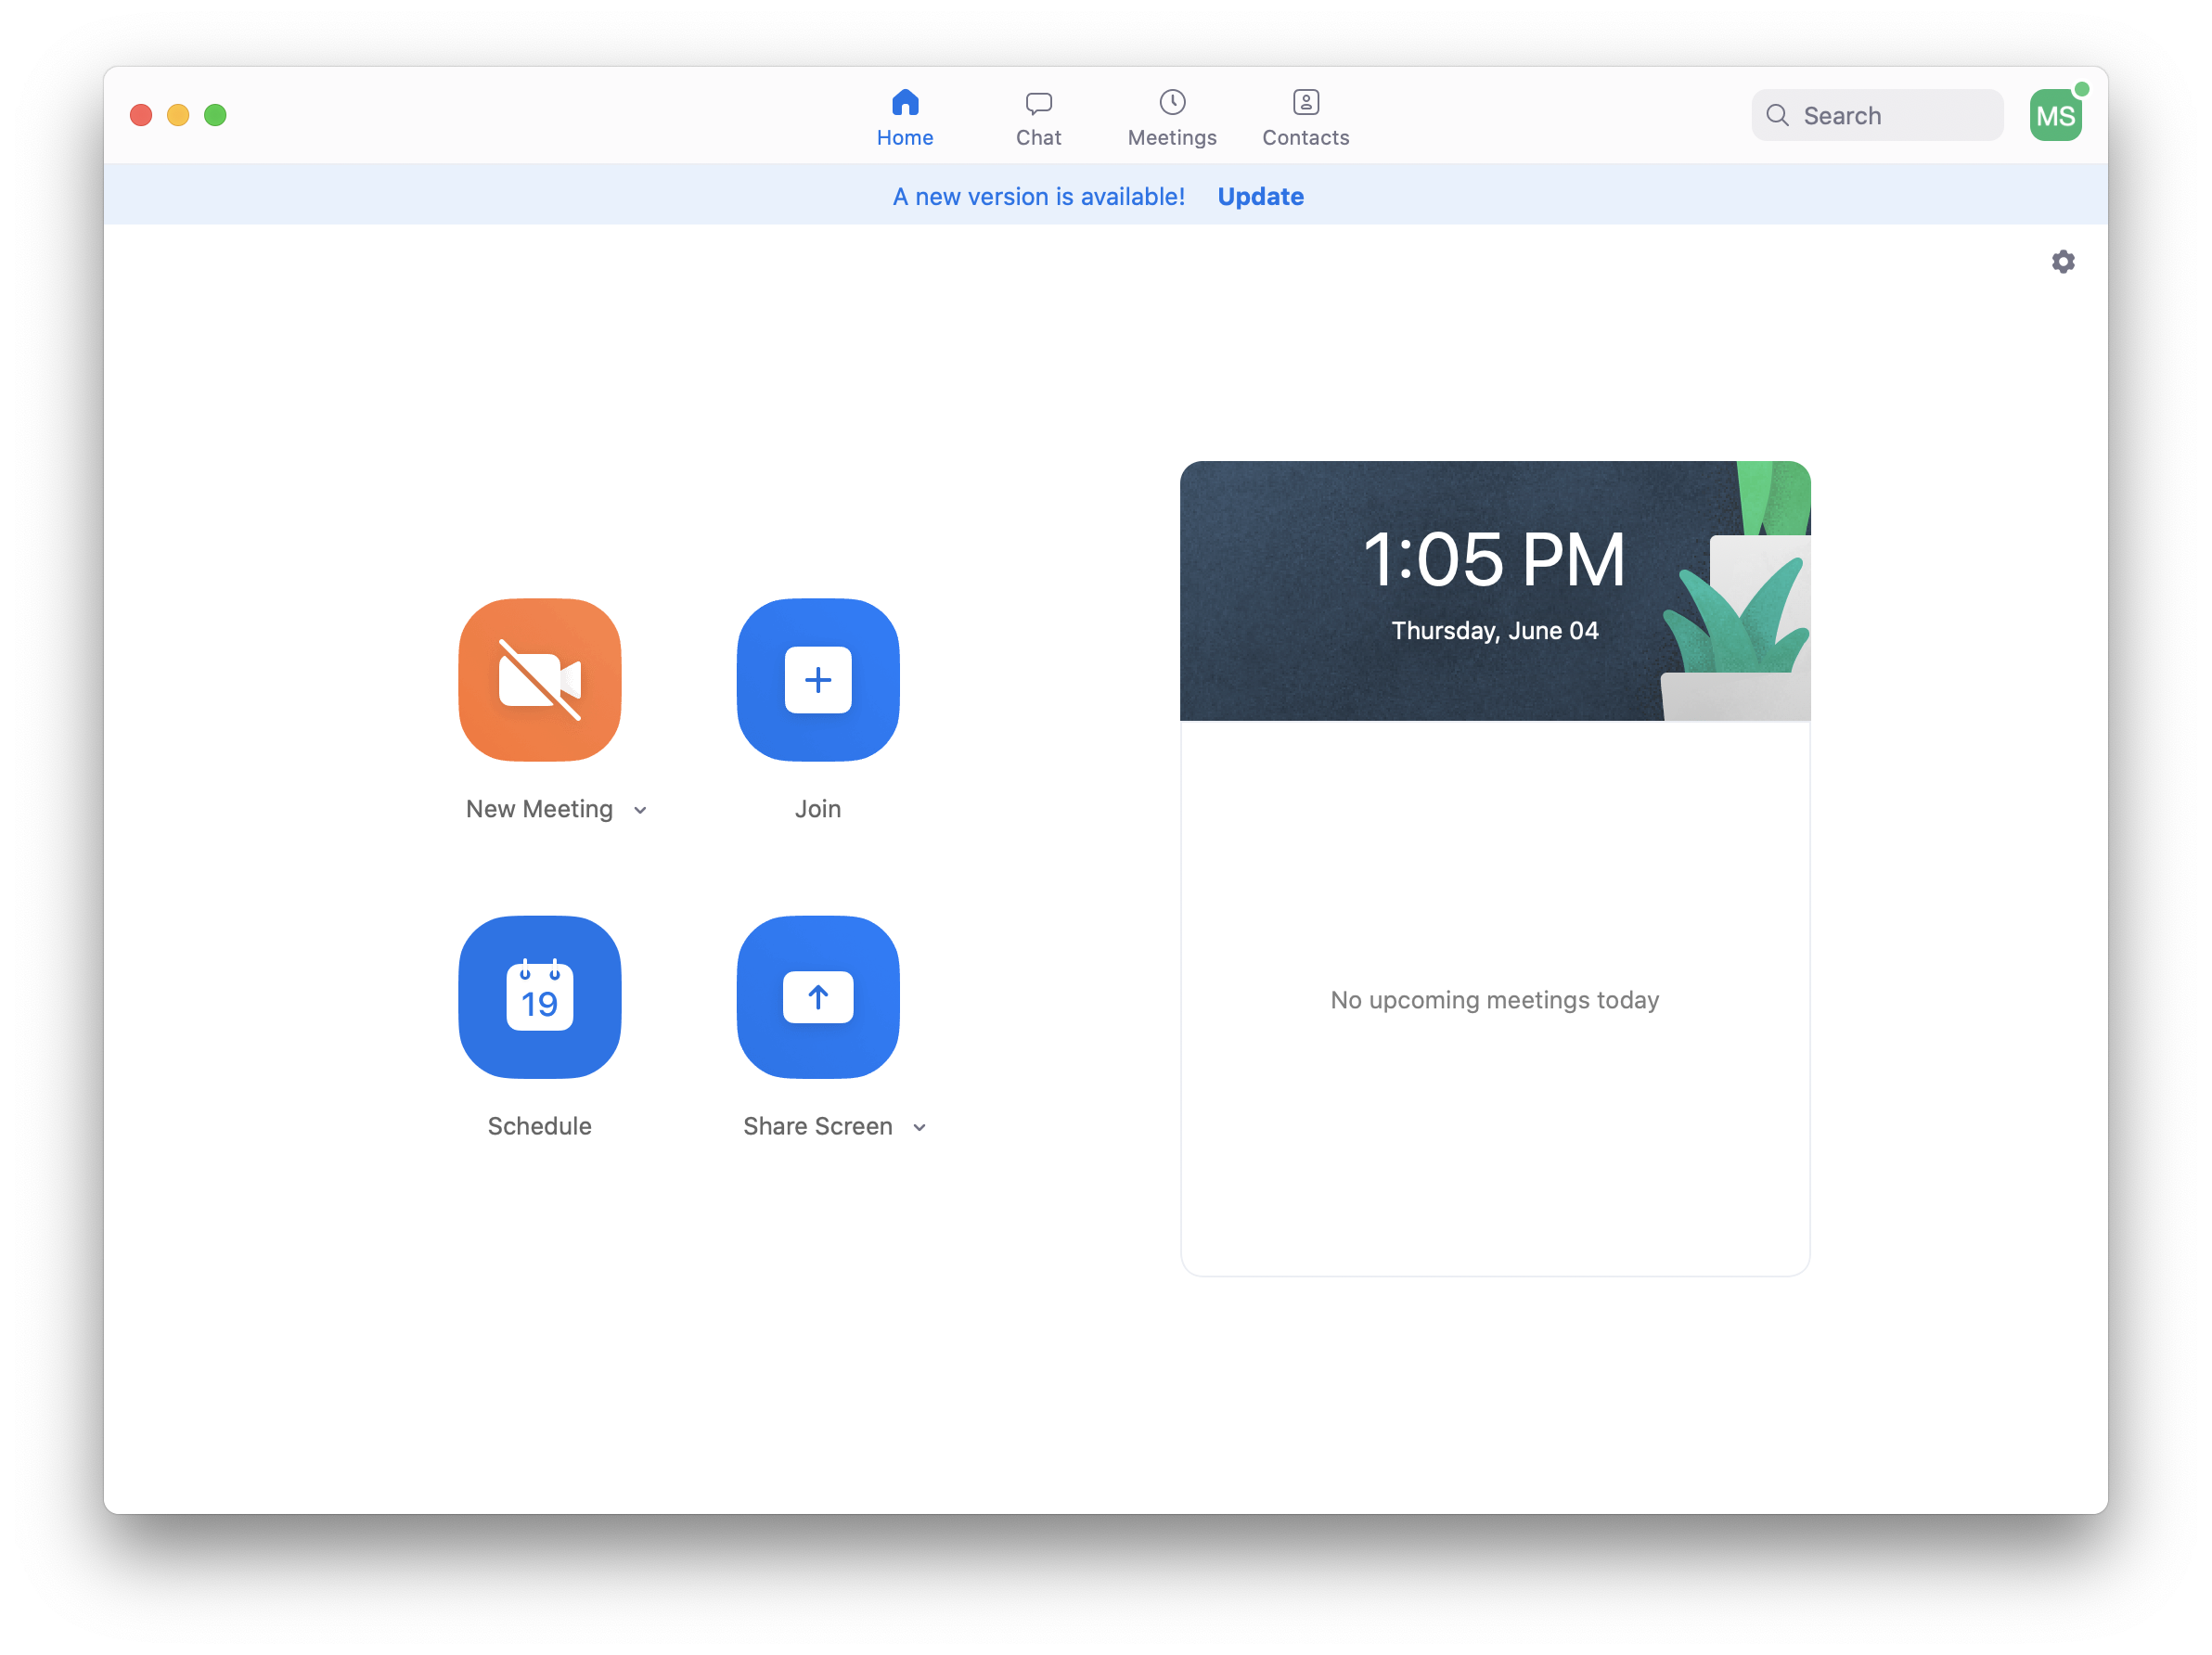Open the Meetings tab

point(1171,117)
